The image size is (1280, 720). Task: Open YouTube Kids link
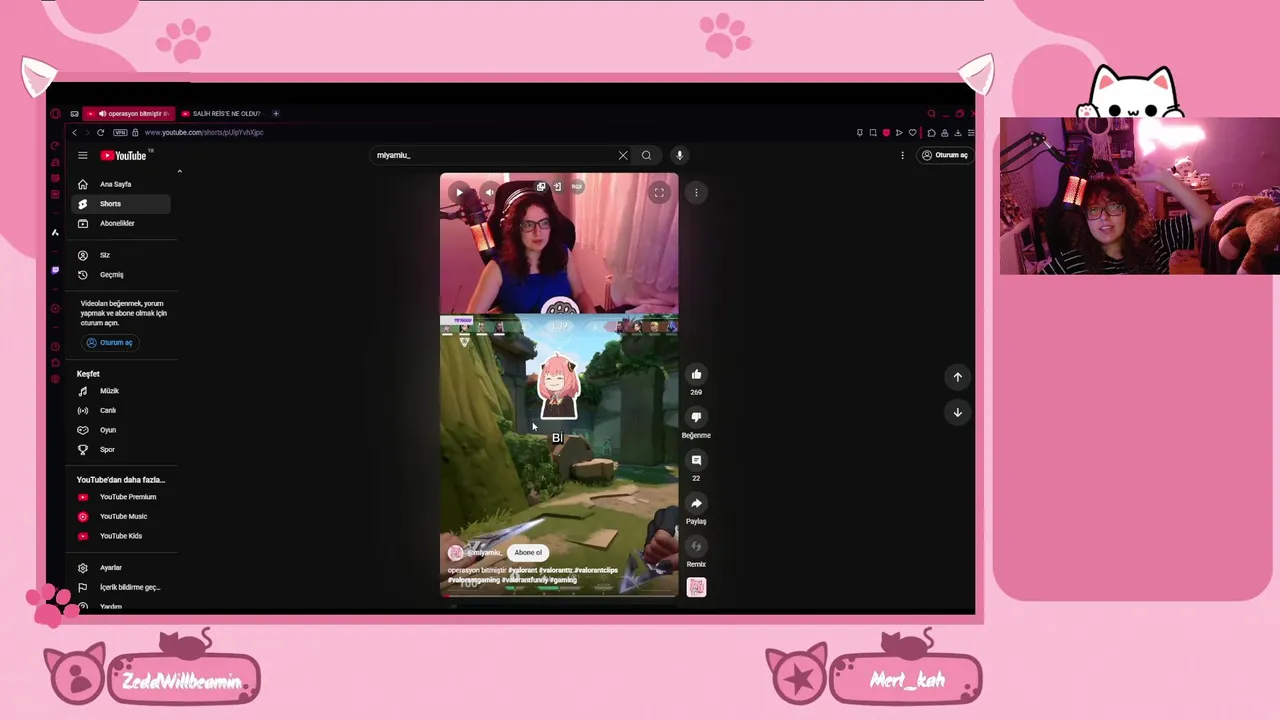click(x=123, y=536)
